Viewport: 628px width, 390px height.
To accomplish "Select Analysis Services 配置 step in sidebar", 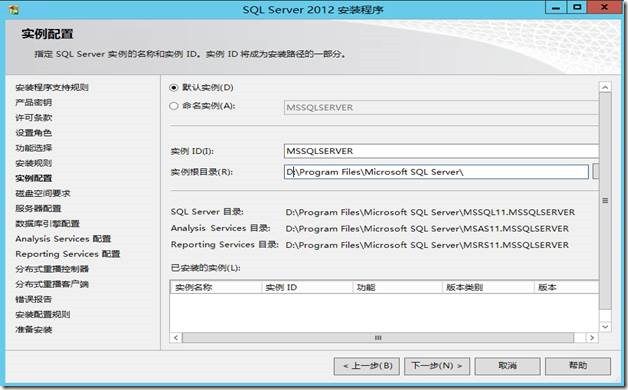I will pyautogui.click(x=63, y=239).
